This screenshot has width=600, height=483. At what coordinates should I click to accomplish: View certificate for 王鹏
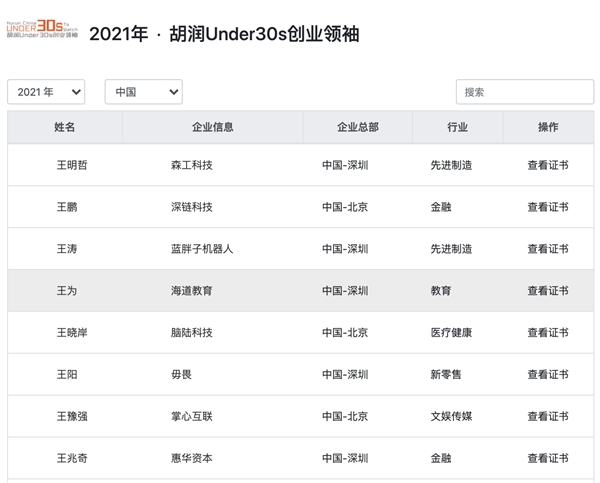tap(548, 207)
